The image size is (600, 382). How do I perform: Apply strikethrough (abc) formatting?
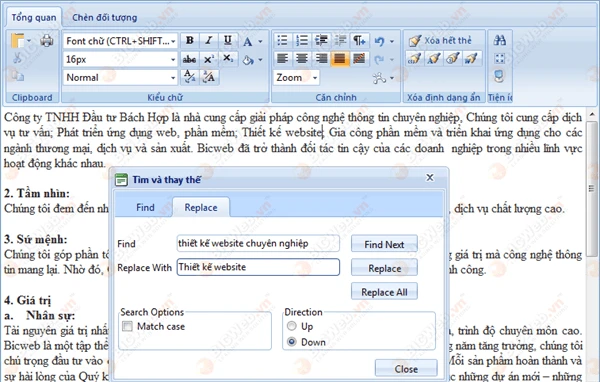tap(189, 59)
